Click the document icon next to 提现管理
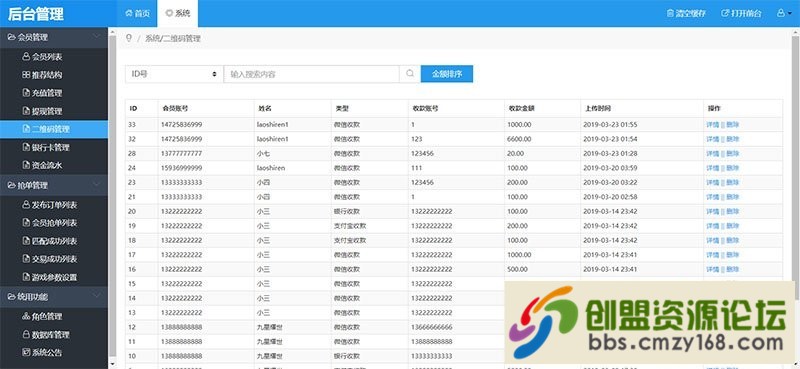This screenshot has height=369, width=800. click(x=27, y=111)
